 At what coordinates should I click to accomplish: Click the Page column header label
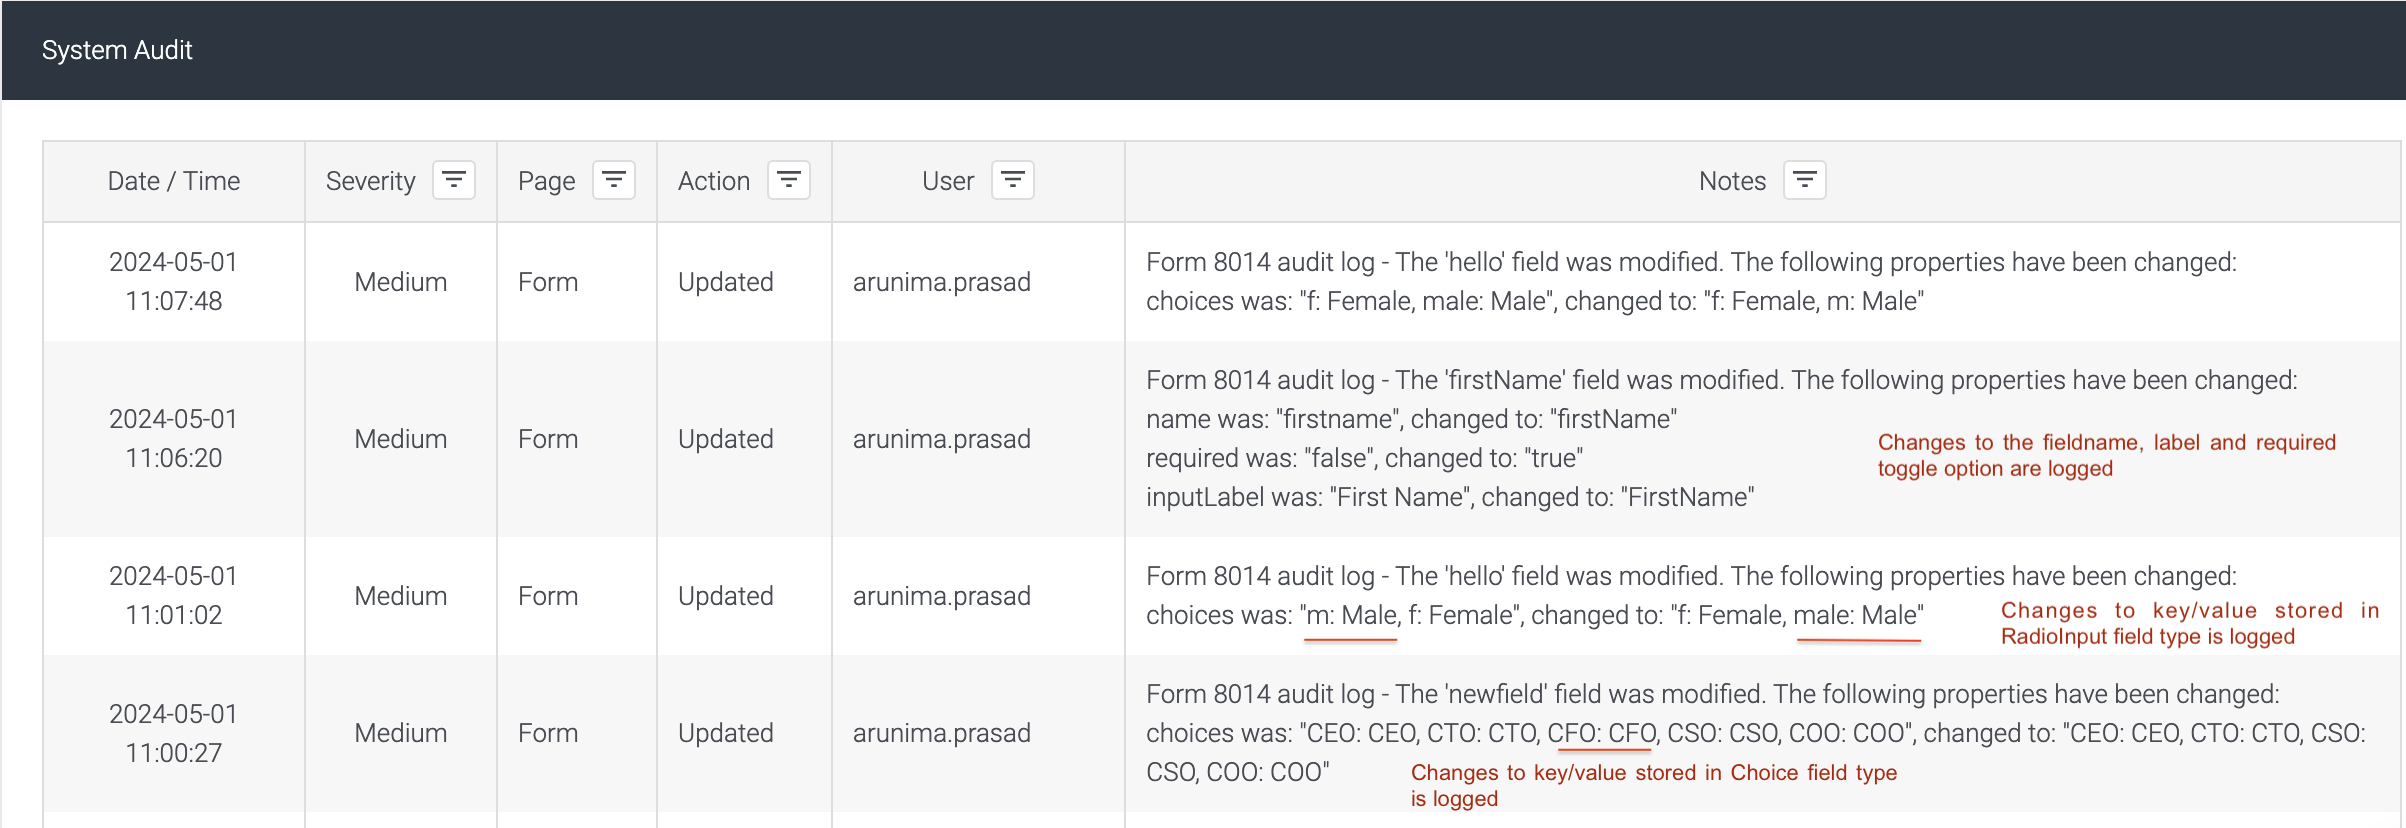[546, 181]
